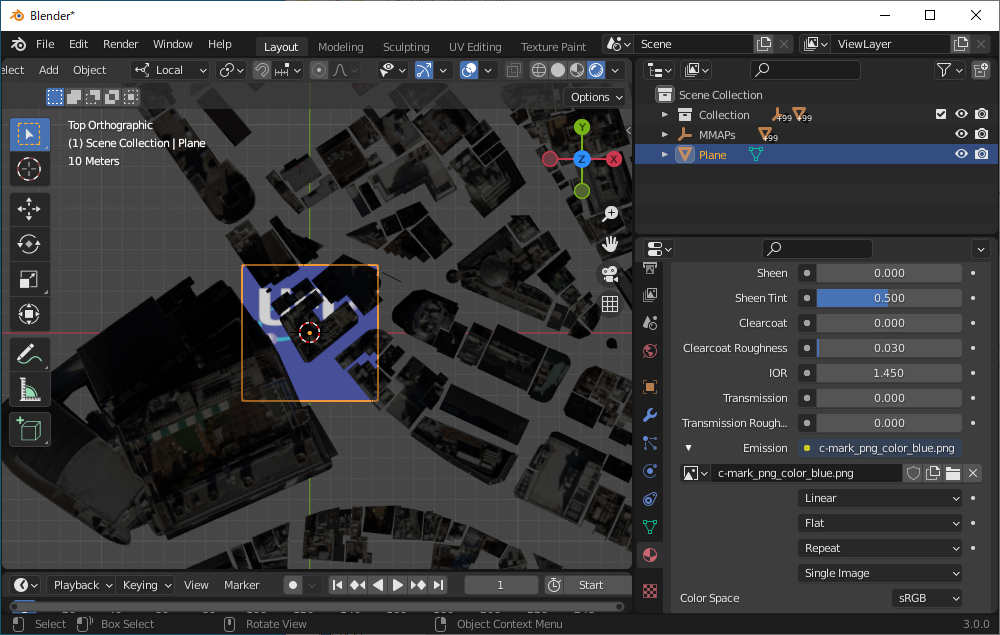Viewport: 1000px width, 635px height.
Task: Pick the Add Cube tool
Action: pyautogui.click(x=29, y=429)
